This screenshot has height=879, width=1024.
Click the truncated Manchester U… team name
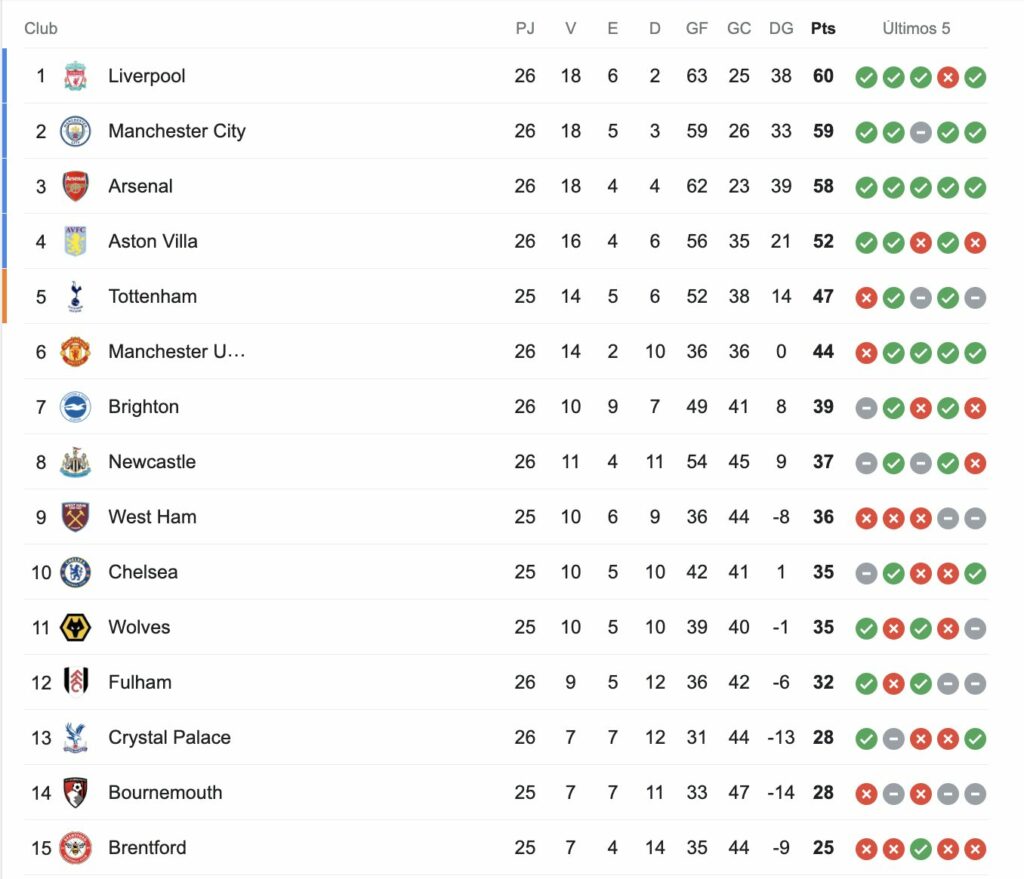(176, 351)
